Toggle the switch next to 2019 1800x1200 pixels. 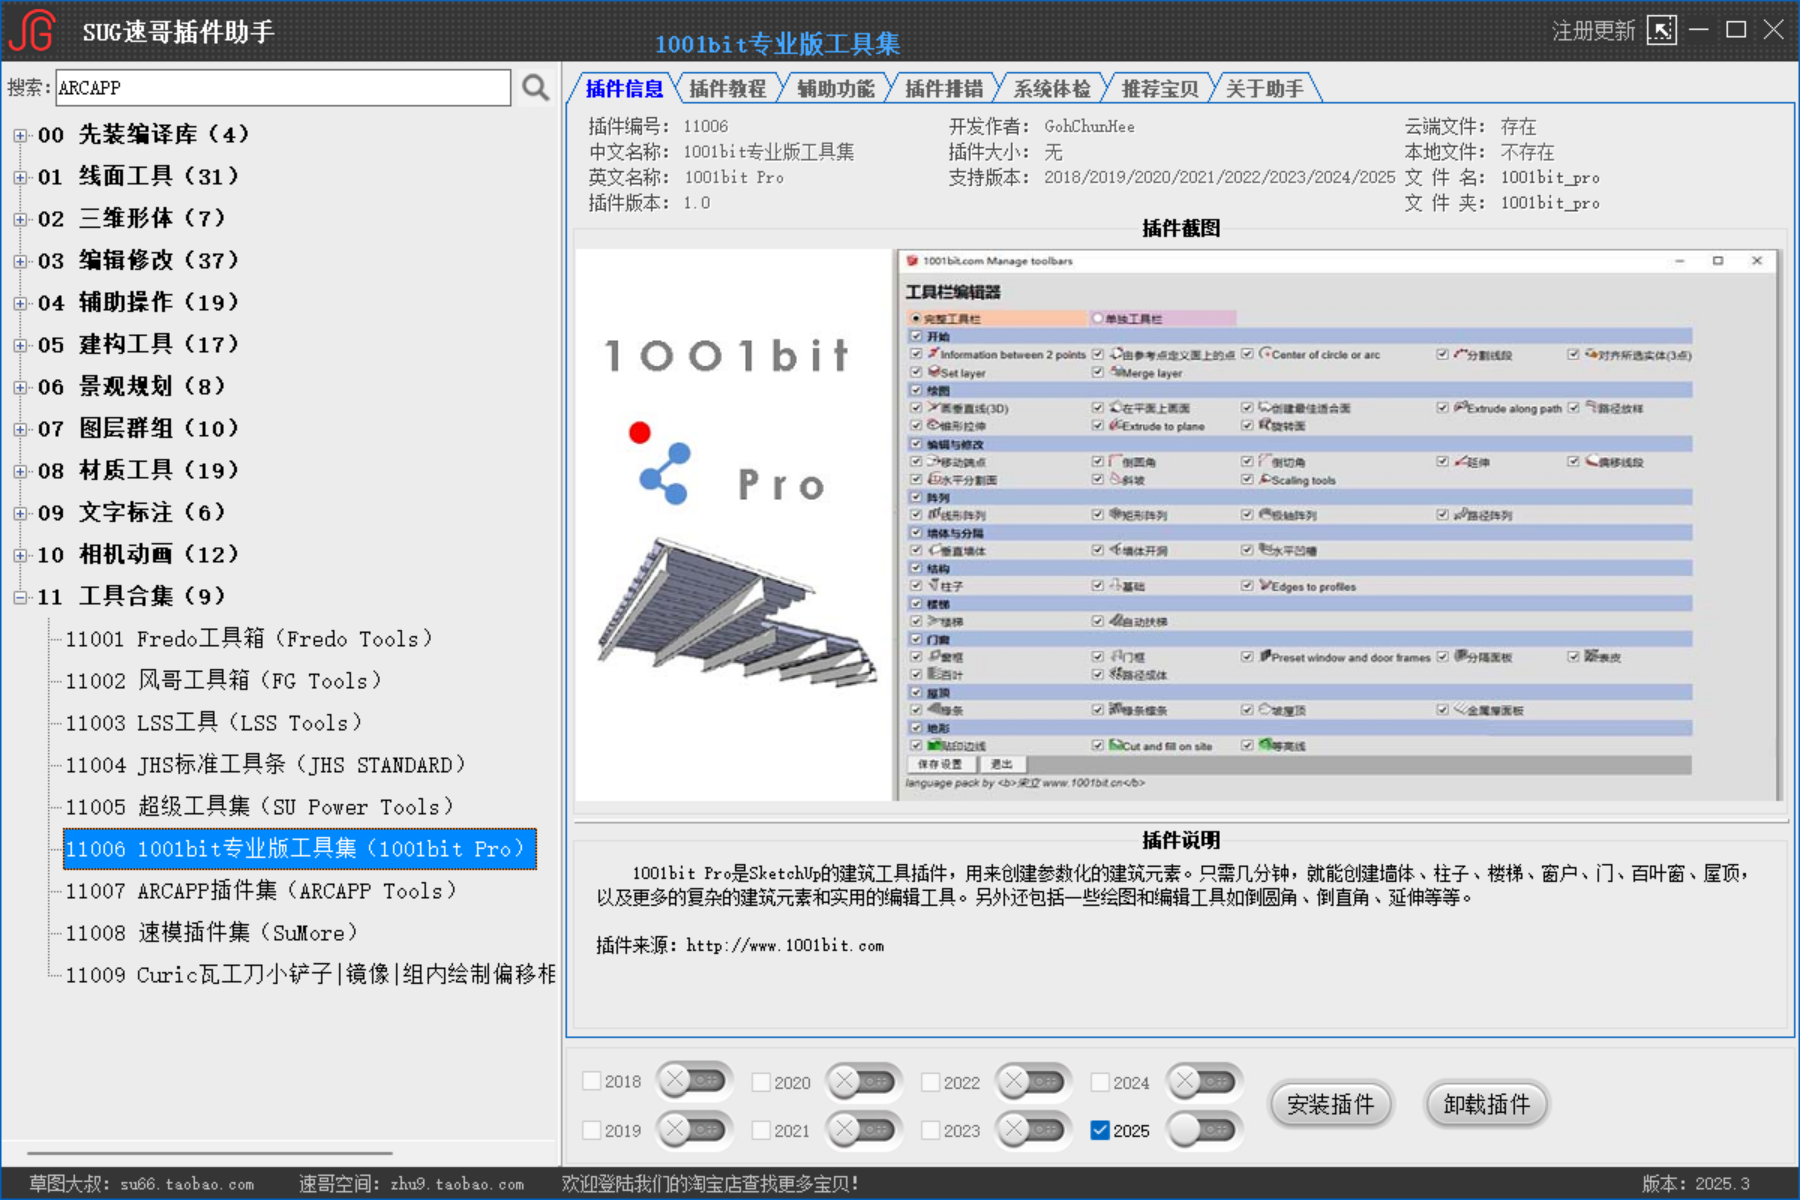click(694, 1130)
